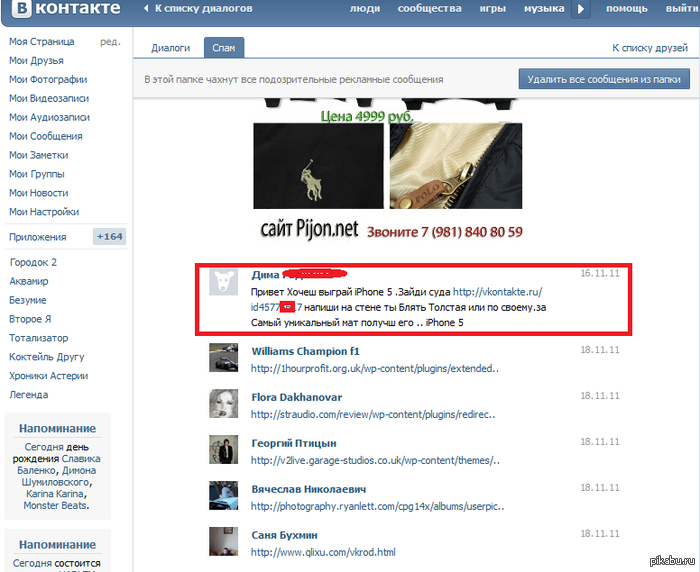Open the сообщества header menu item
Screen dimensions: 700x572
click(429, 9)
